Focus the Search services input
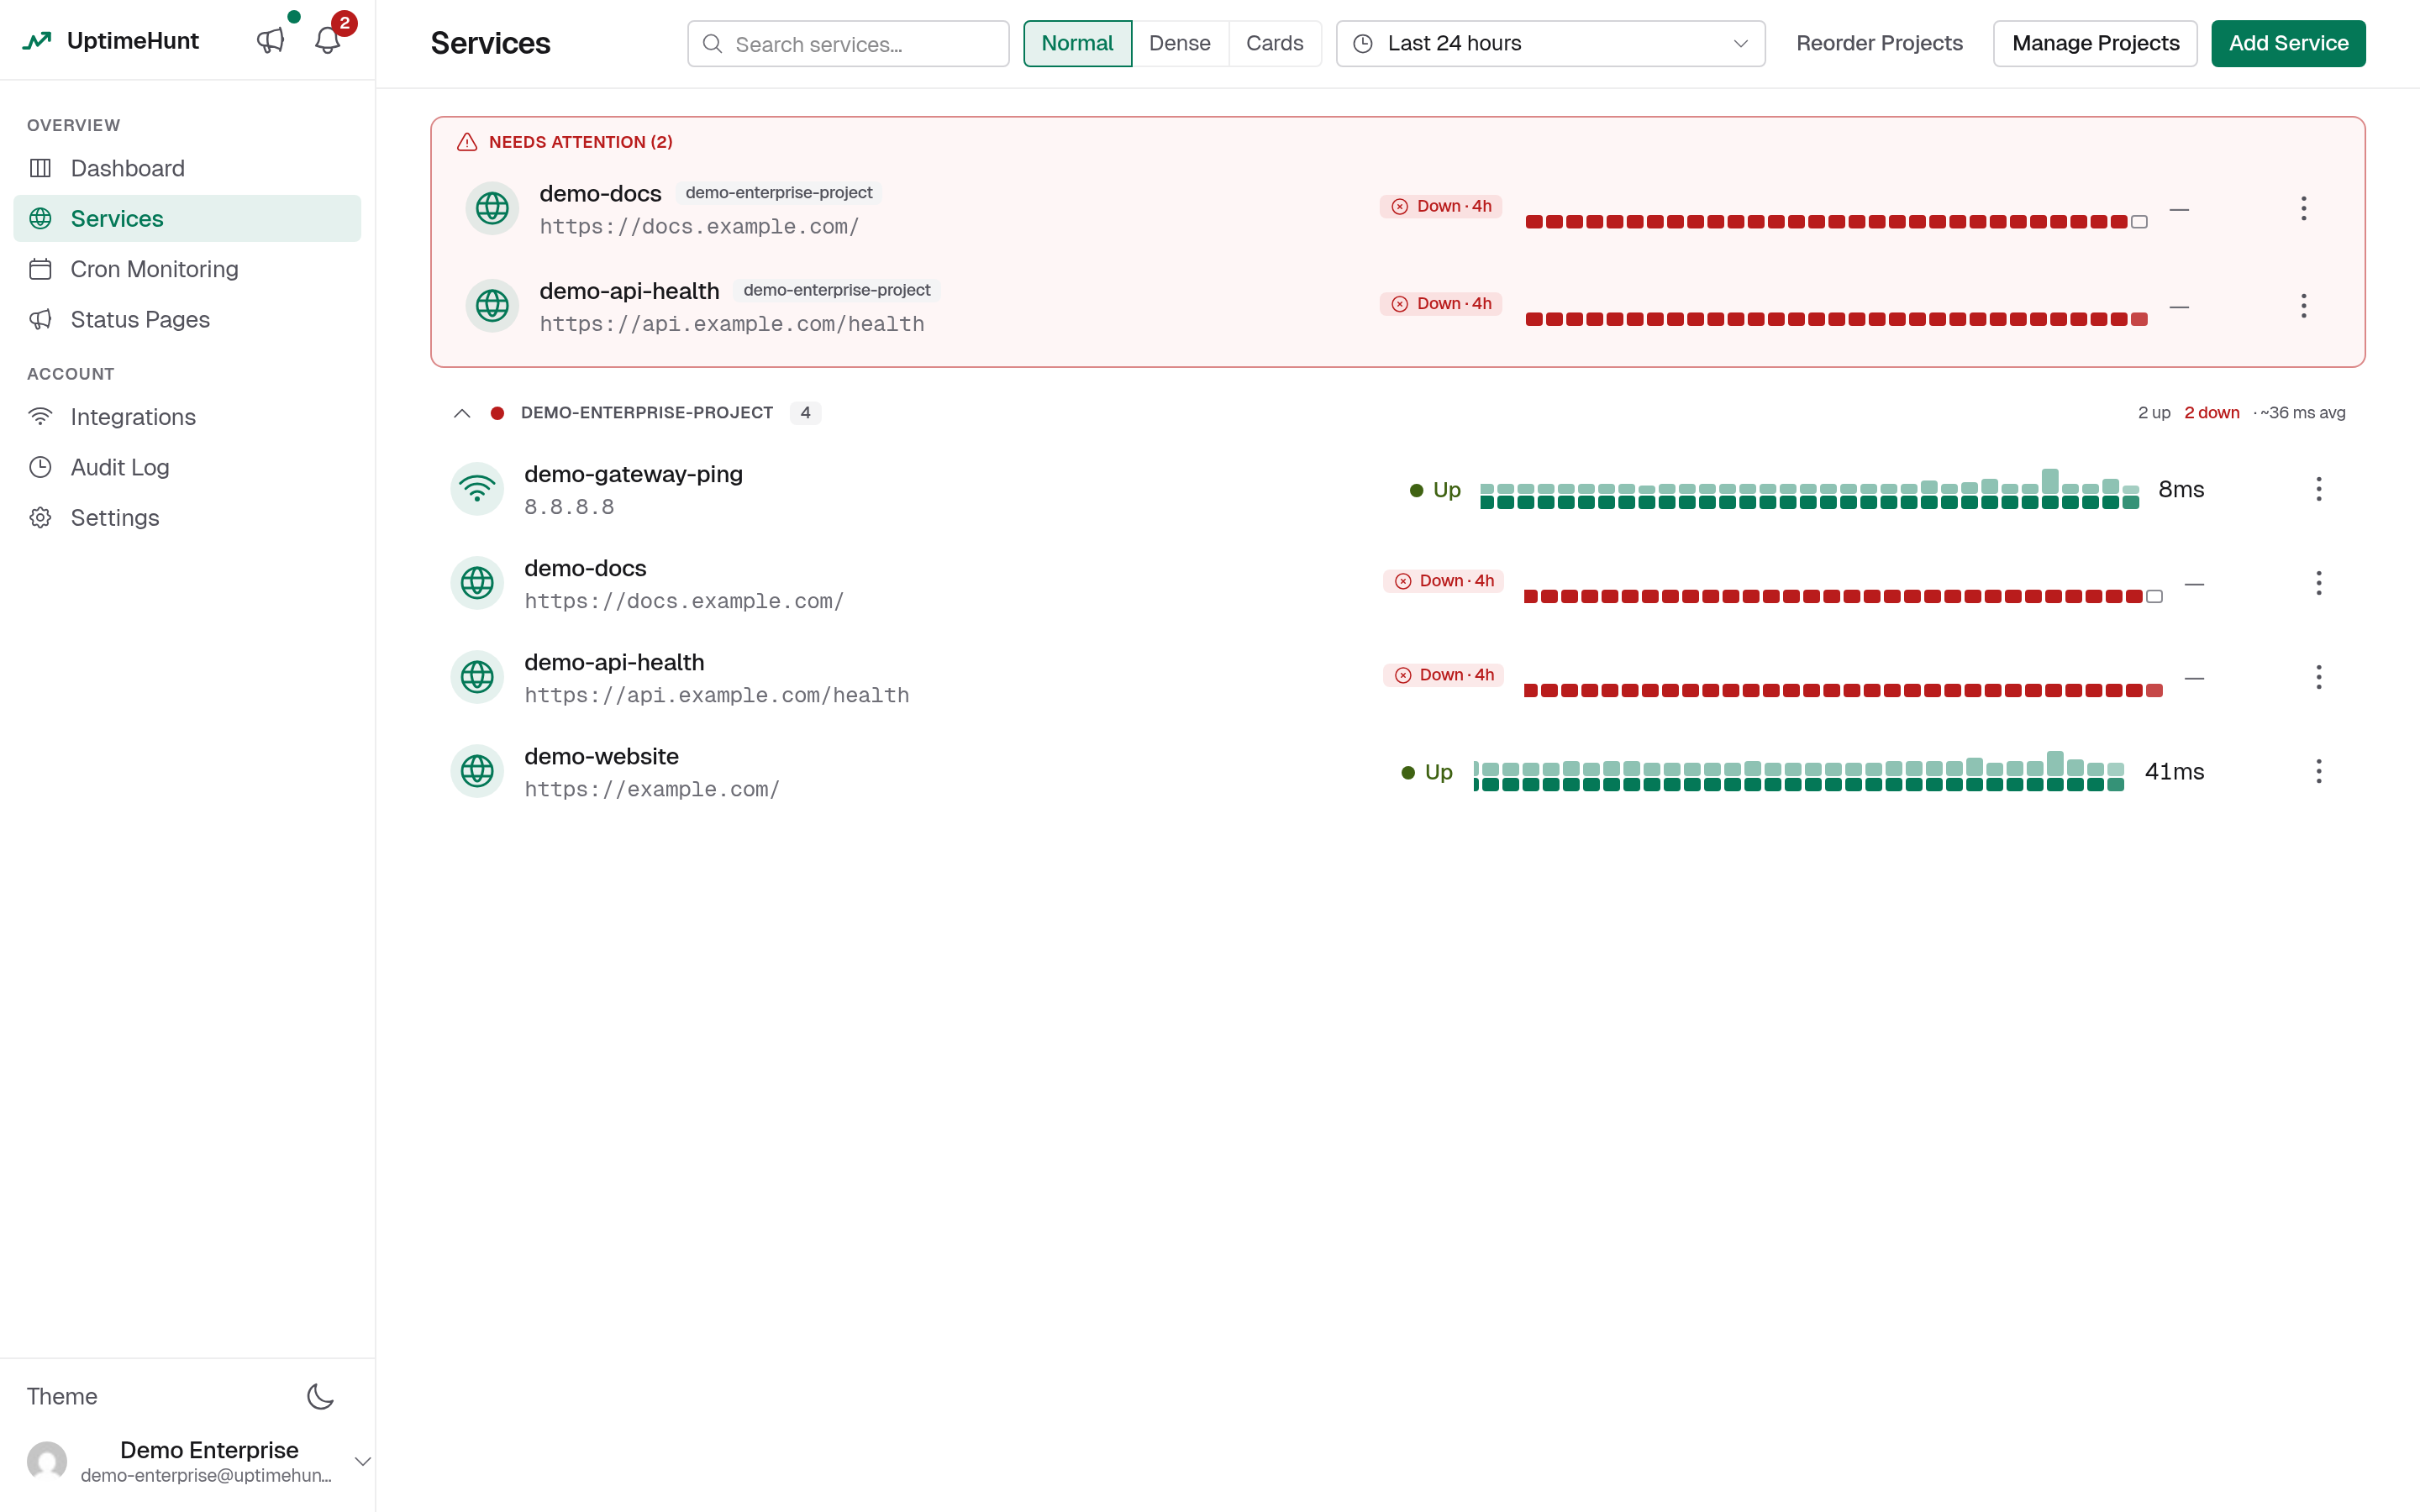2420x1512 pixels. pos(848,43)
